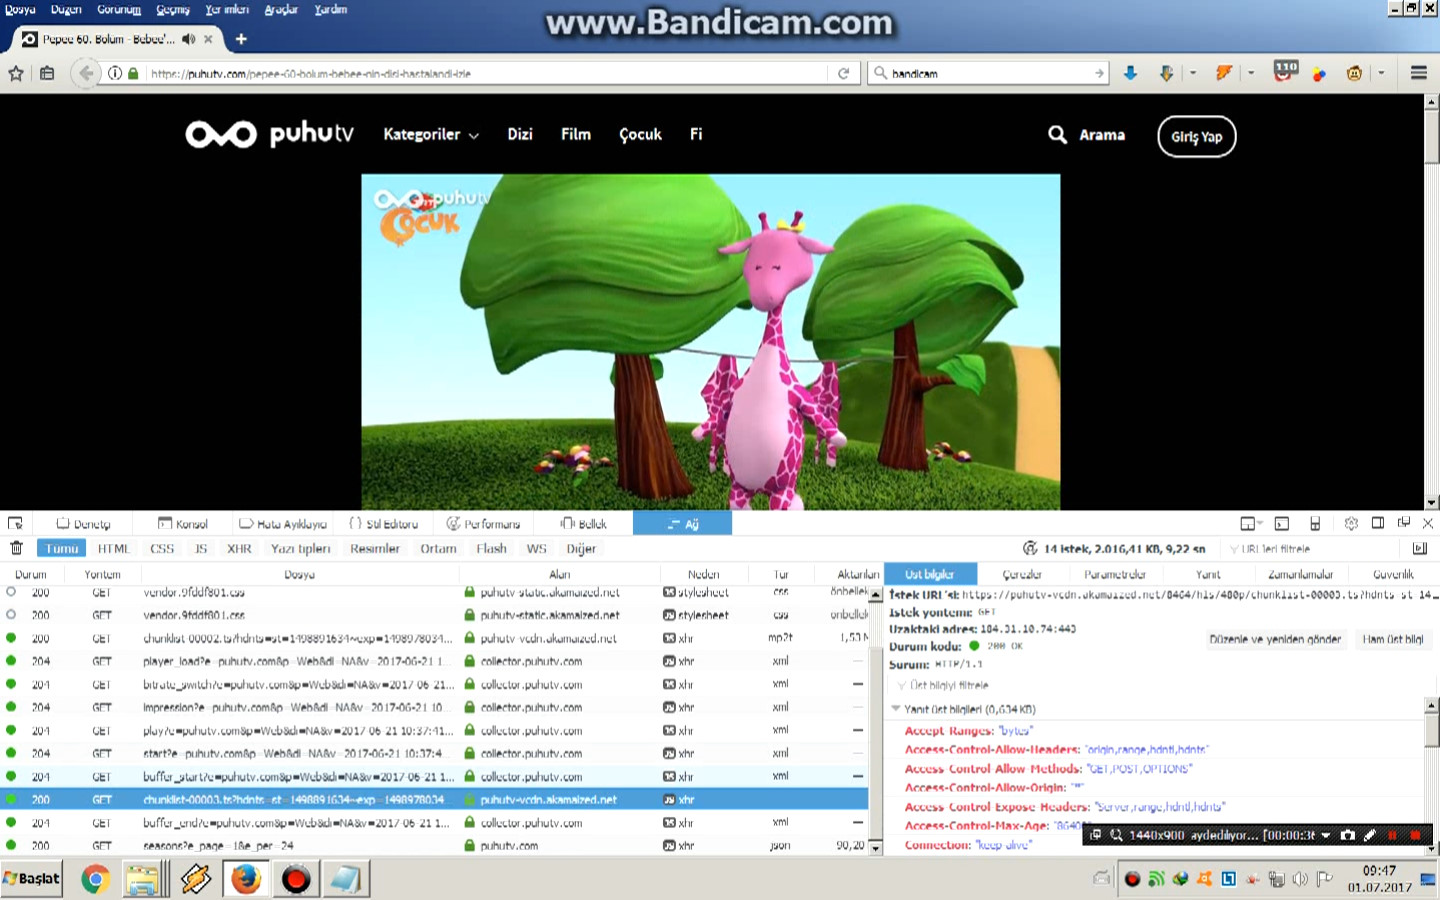
Task: Click the Bandicam pencil drawing icon
Action: (1370, 835)
